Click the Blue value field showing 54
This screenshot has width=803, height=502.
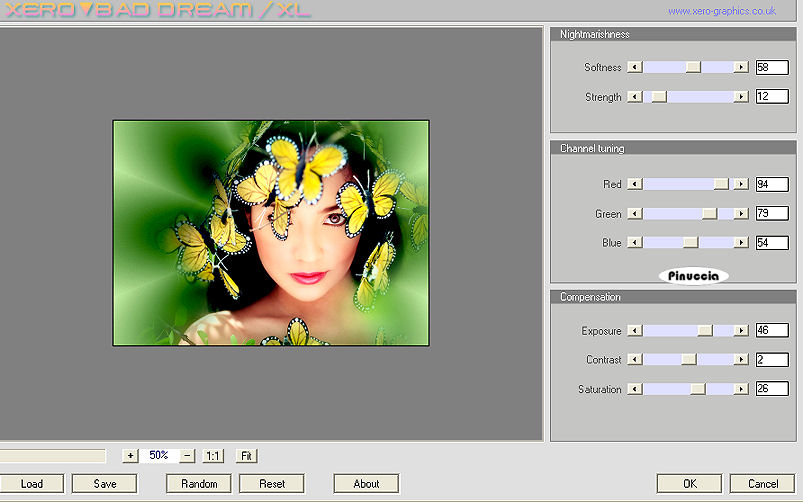(772, 242)
